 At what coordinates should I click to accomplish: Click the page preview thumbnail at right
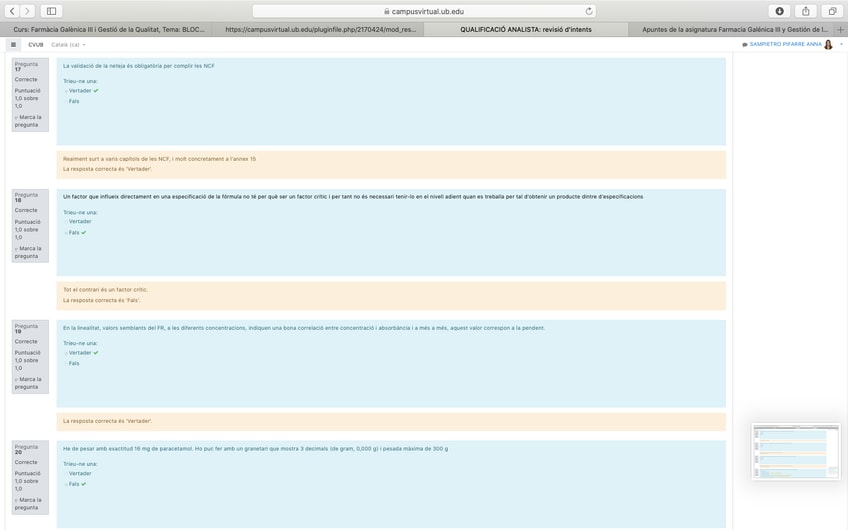pos(796,452)
